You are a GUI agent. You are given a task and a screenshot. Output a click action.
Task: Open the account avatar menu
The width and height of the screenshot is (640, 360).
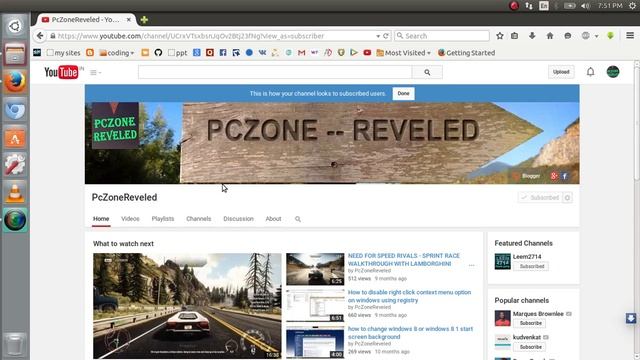coord(613,72)
